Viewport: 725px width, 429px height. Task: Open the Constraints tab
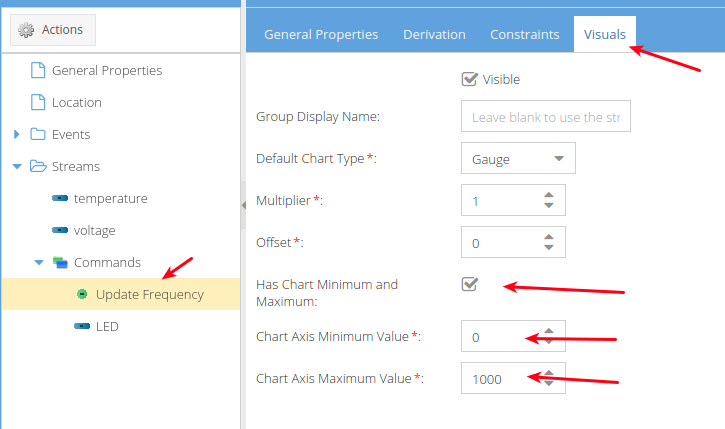pyautogui.click(x=524, y=34)
